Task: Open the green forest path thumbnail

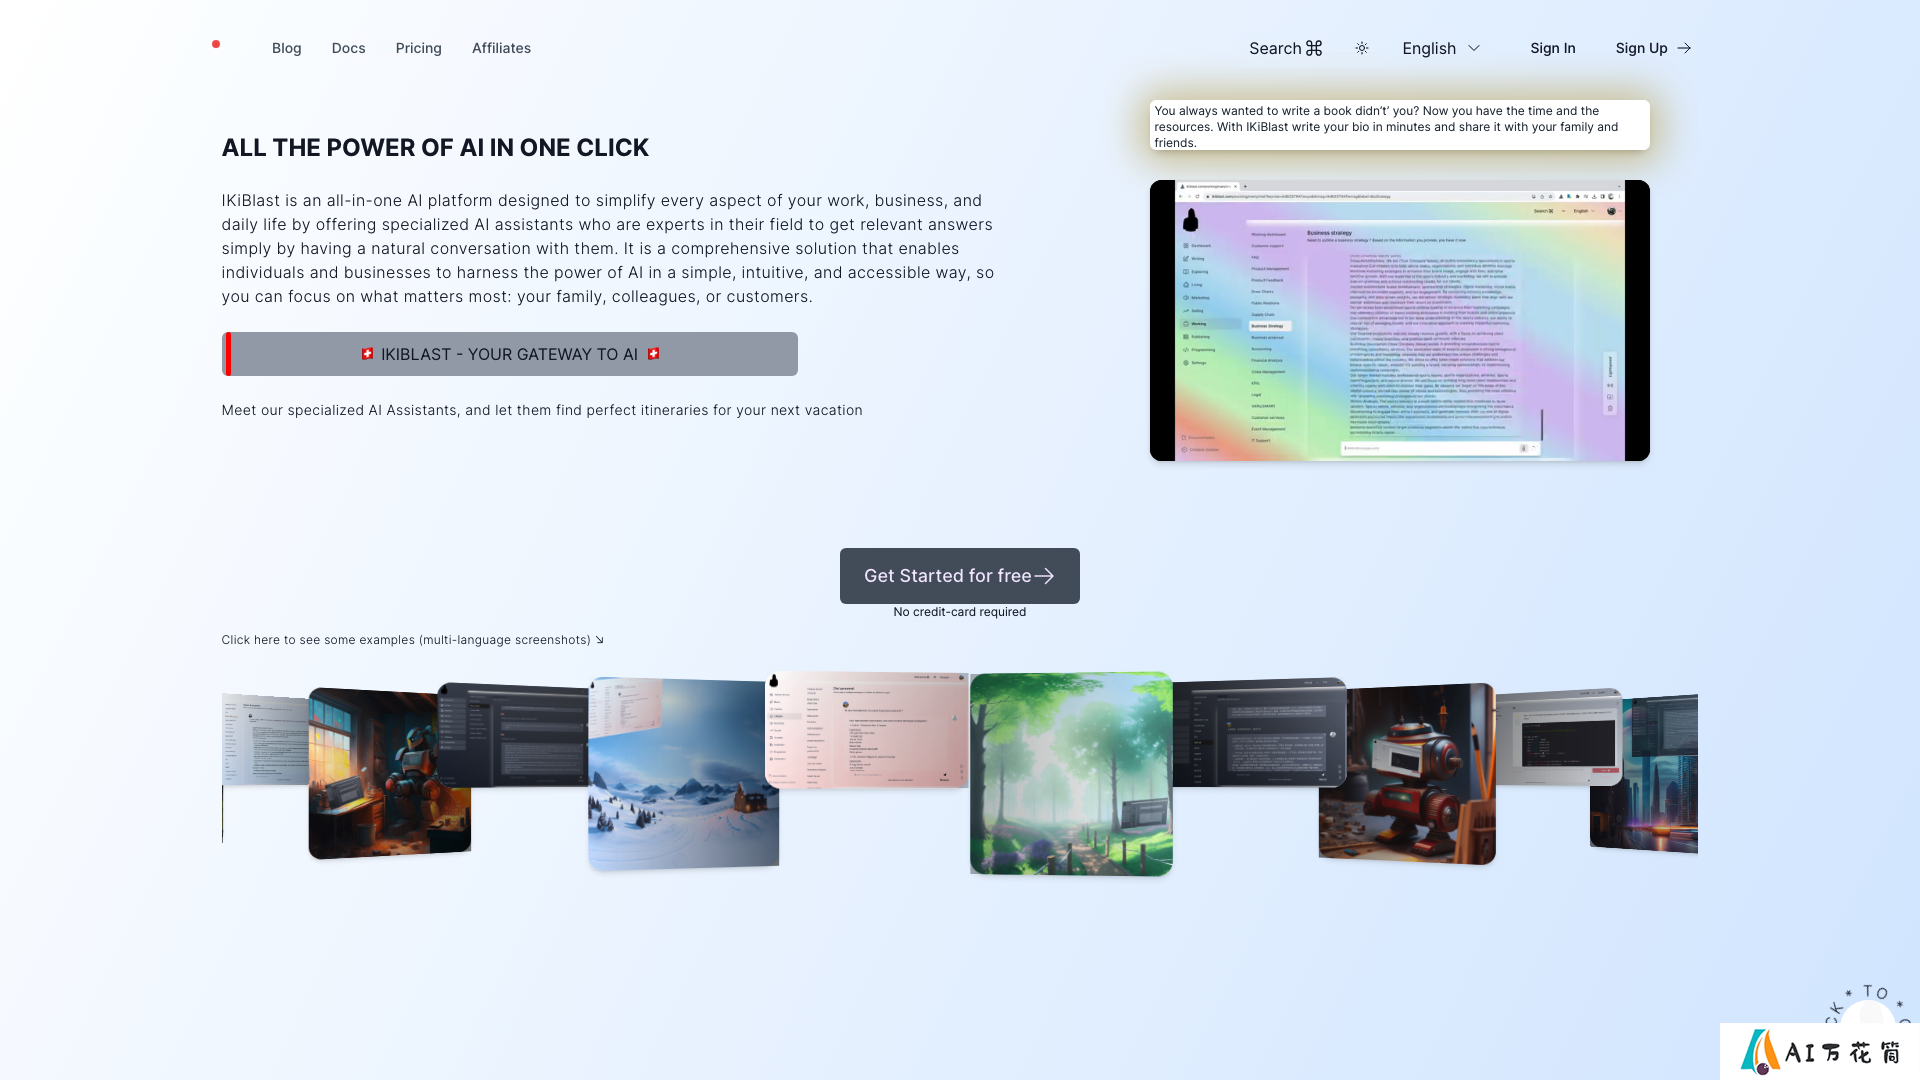Action: (x=1071, y=774)
